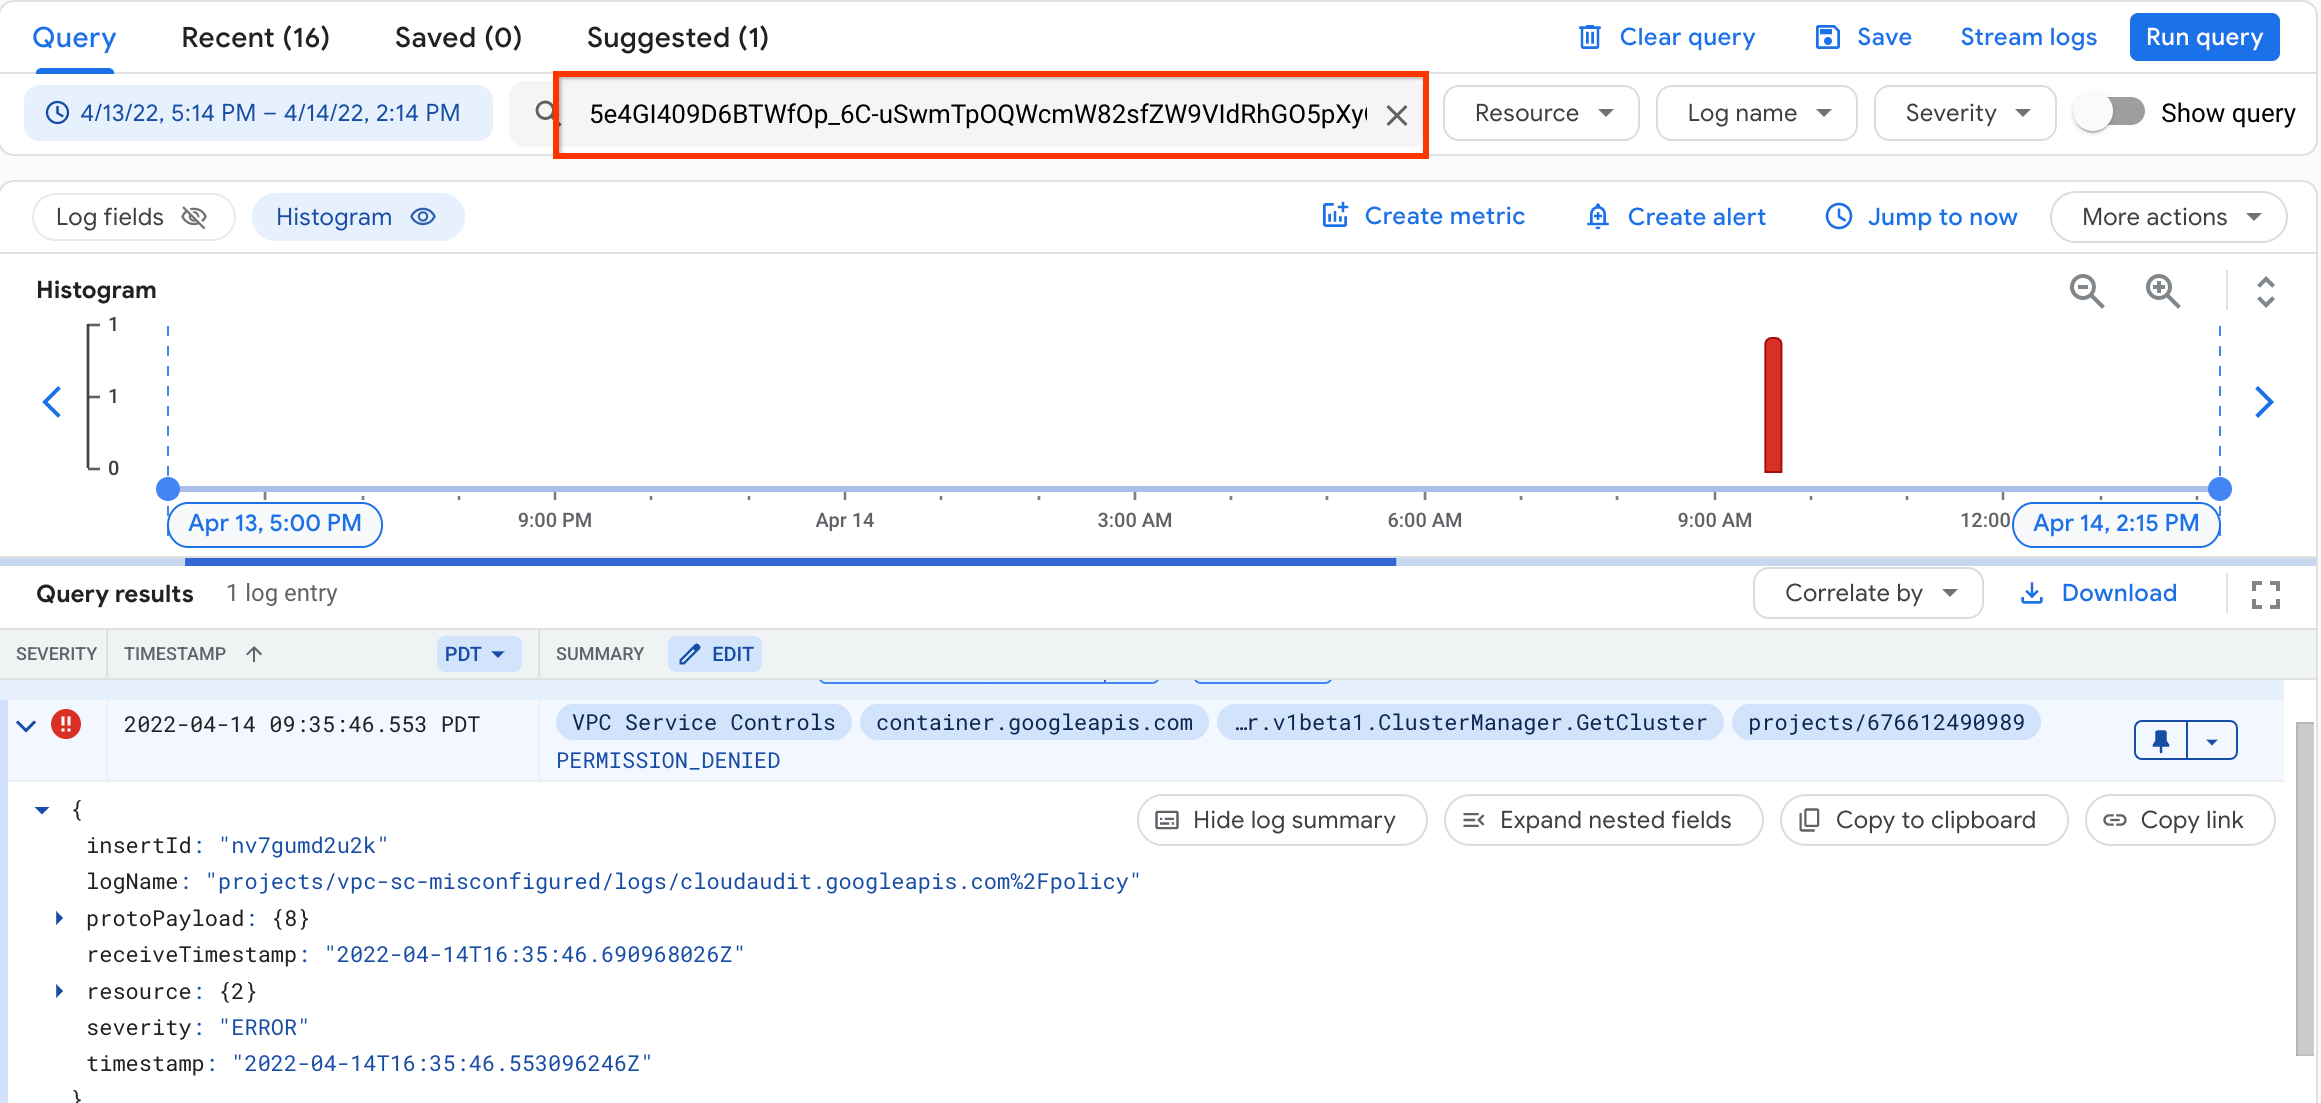
Task: Click the query search input field
Action: tap(977, 113)
